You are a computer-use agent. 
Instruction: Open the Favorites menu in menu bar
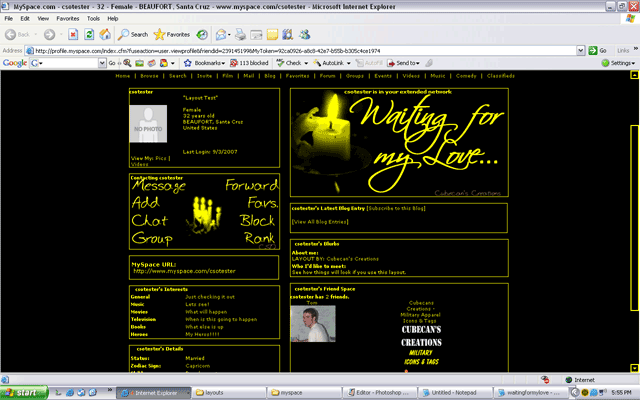[x=68, y=18]
